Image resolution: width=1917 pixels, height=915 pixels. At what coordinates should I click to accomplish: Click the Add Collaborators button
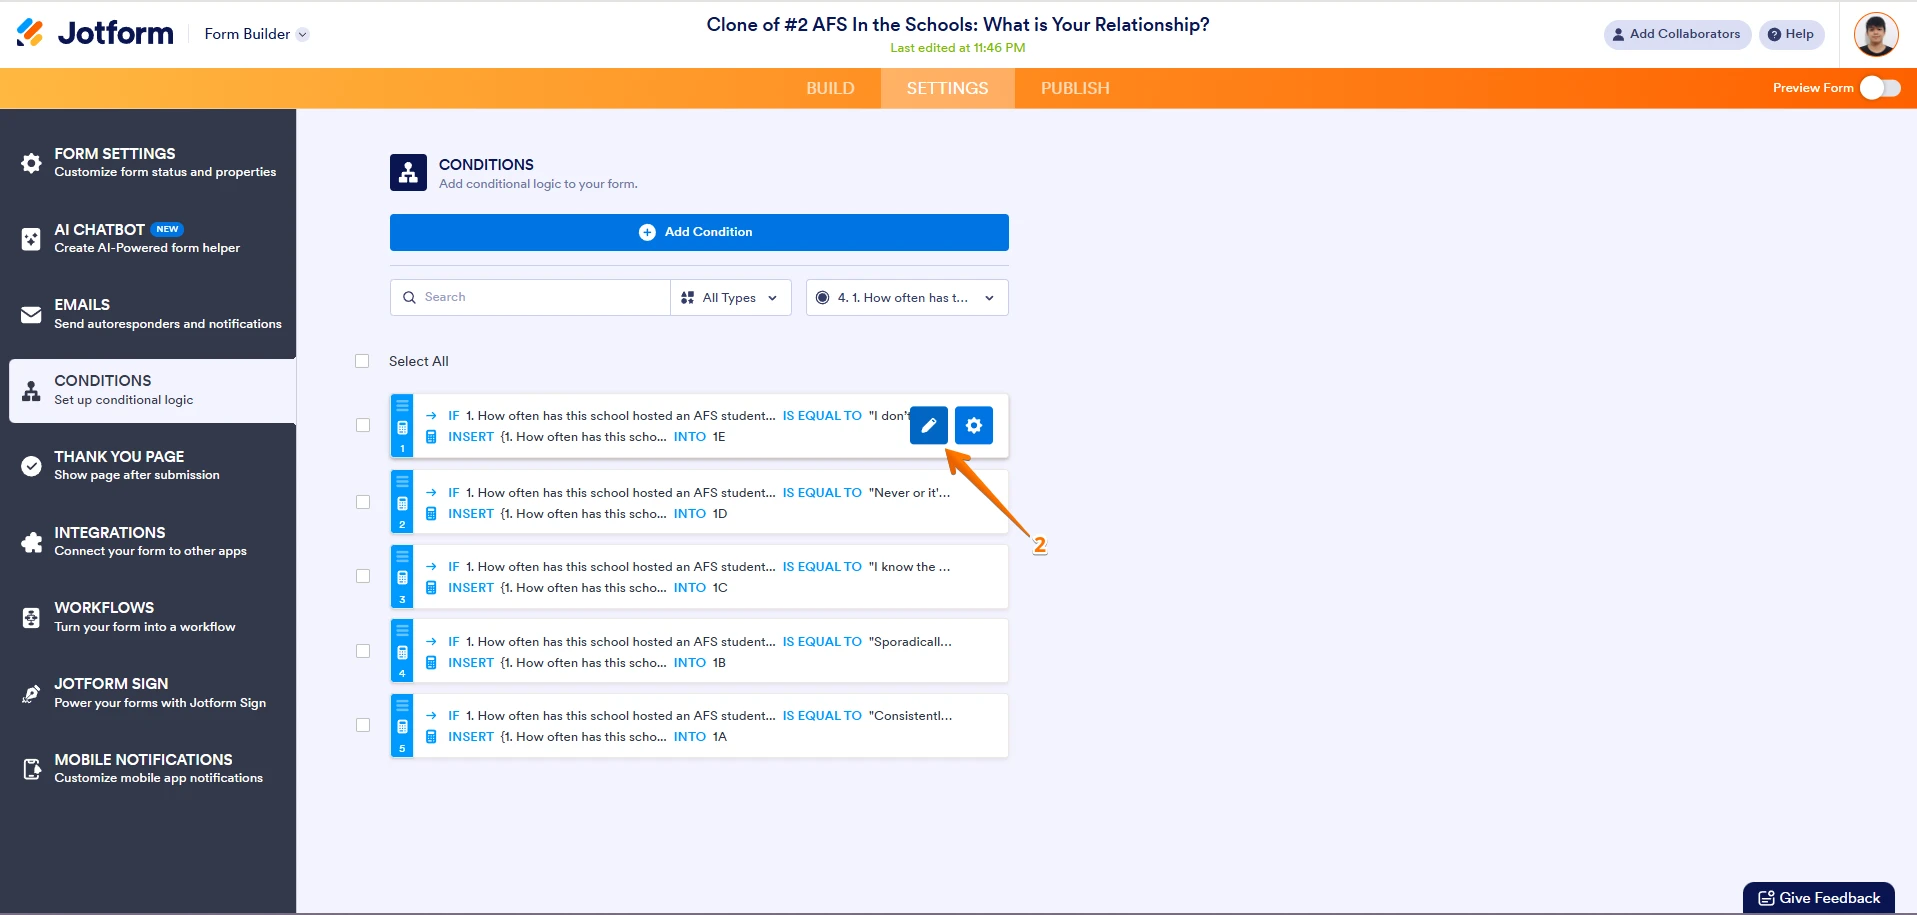pyautogui.click(x=1677, y=34)
